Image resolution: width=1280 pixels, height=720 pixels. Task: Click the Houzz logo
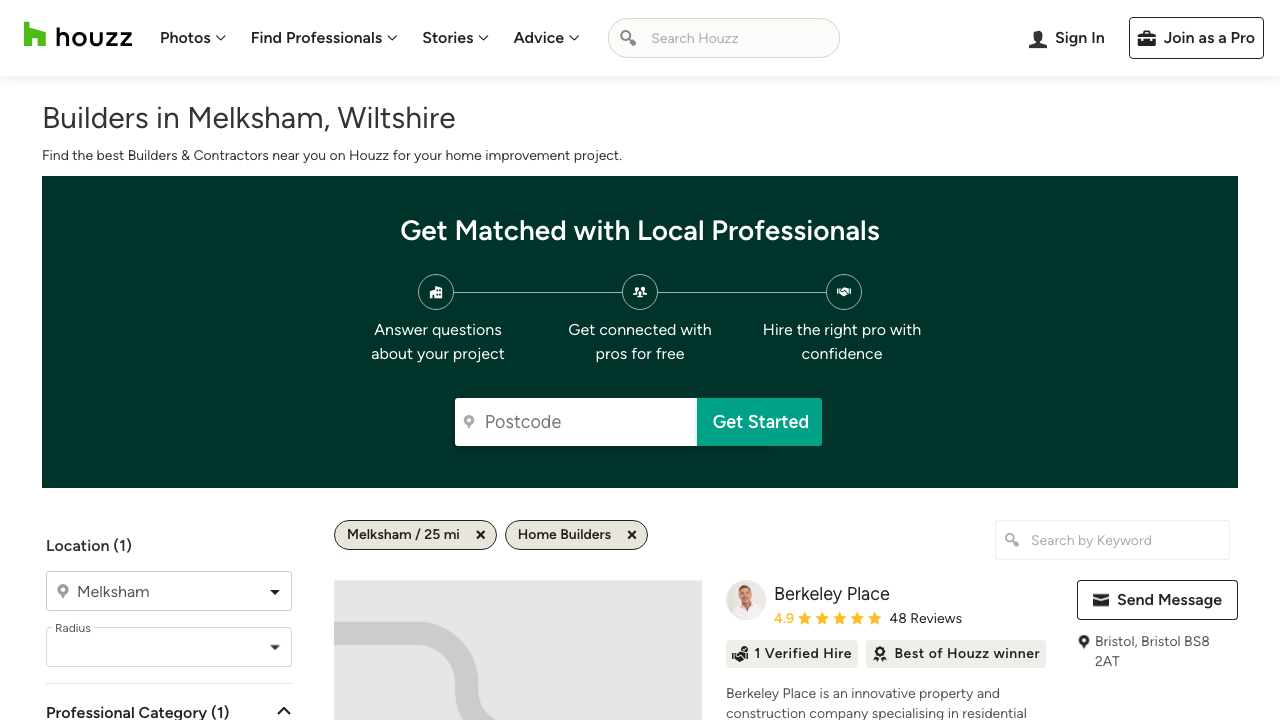pyautogui.click(x=78, y=36)
